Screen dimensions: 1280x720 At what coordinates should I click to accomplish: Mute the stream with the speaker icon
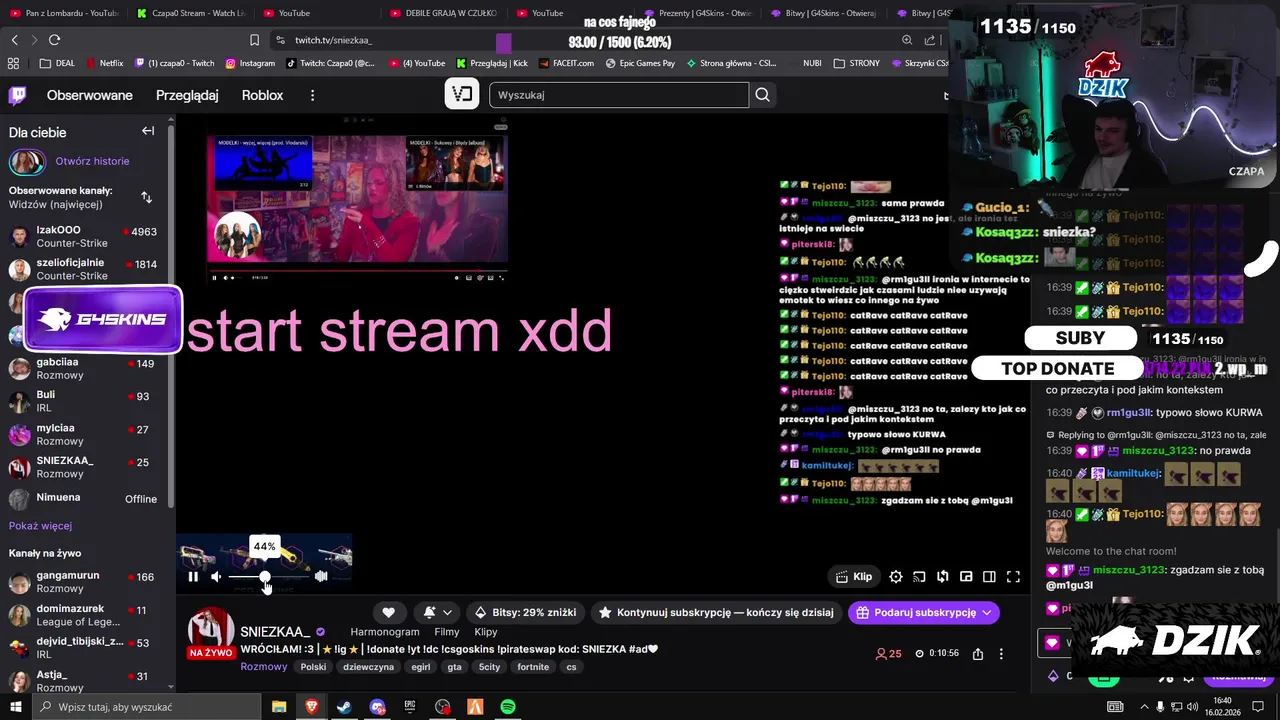[216, 576]
